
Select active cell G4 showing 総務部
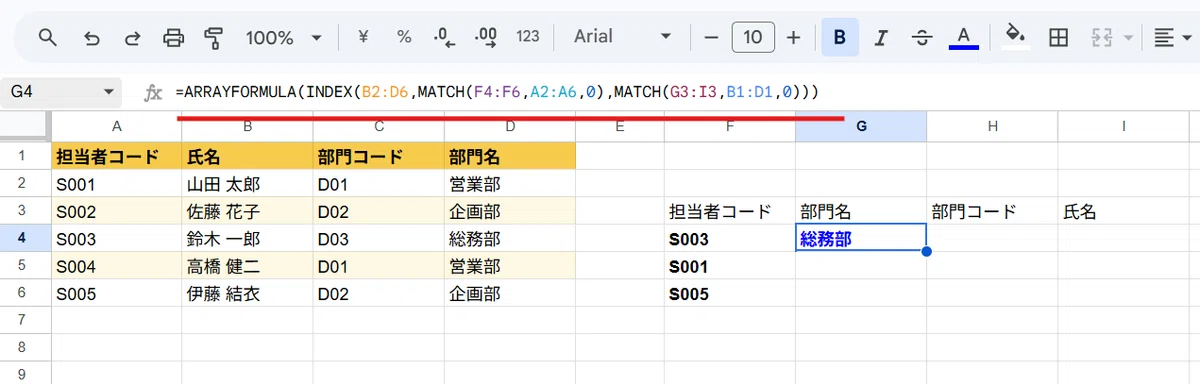[861, 238]
